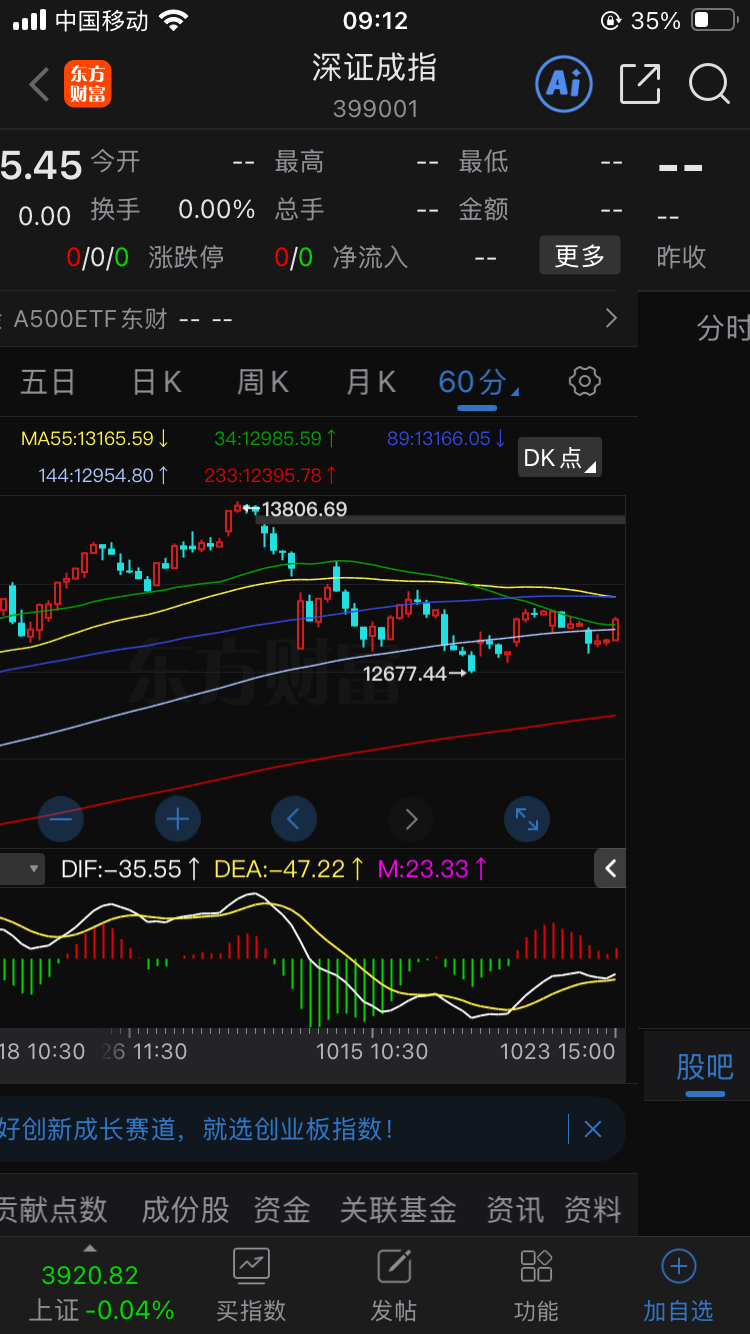Tap the 换手 0.00% value
Viewport: 750px width, 1334px height.
click(x=217, y=209)
